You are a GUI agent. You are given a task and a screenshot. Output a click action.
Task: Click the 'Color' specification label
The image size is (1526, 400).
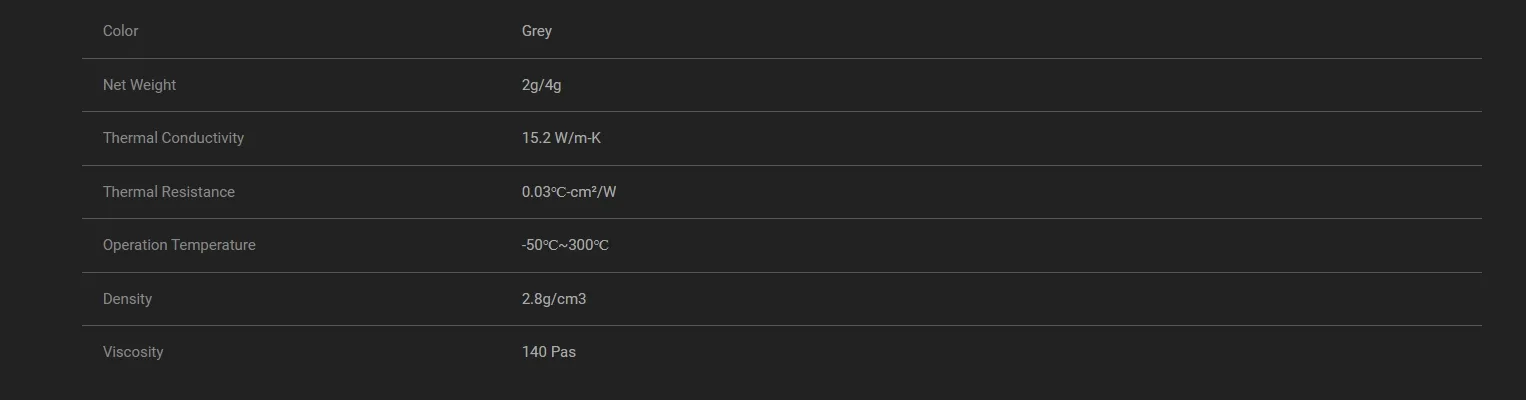120,31
